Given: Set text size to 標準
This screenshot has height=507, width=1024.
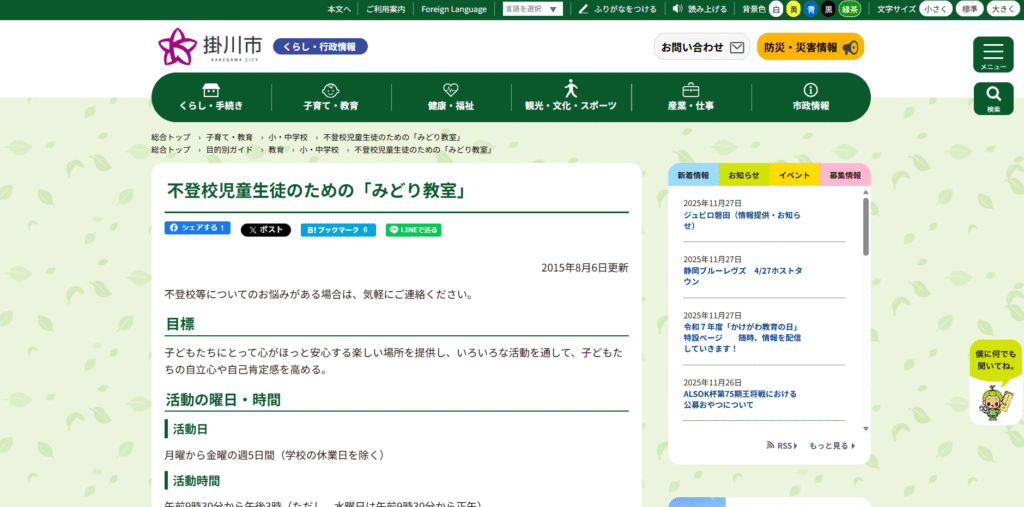Looking at the screenshot, I should [970, 9].
